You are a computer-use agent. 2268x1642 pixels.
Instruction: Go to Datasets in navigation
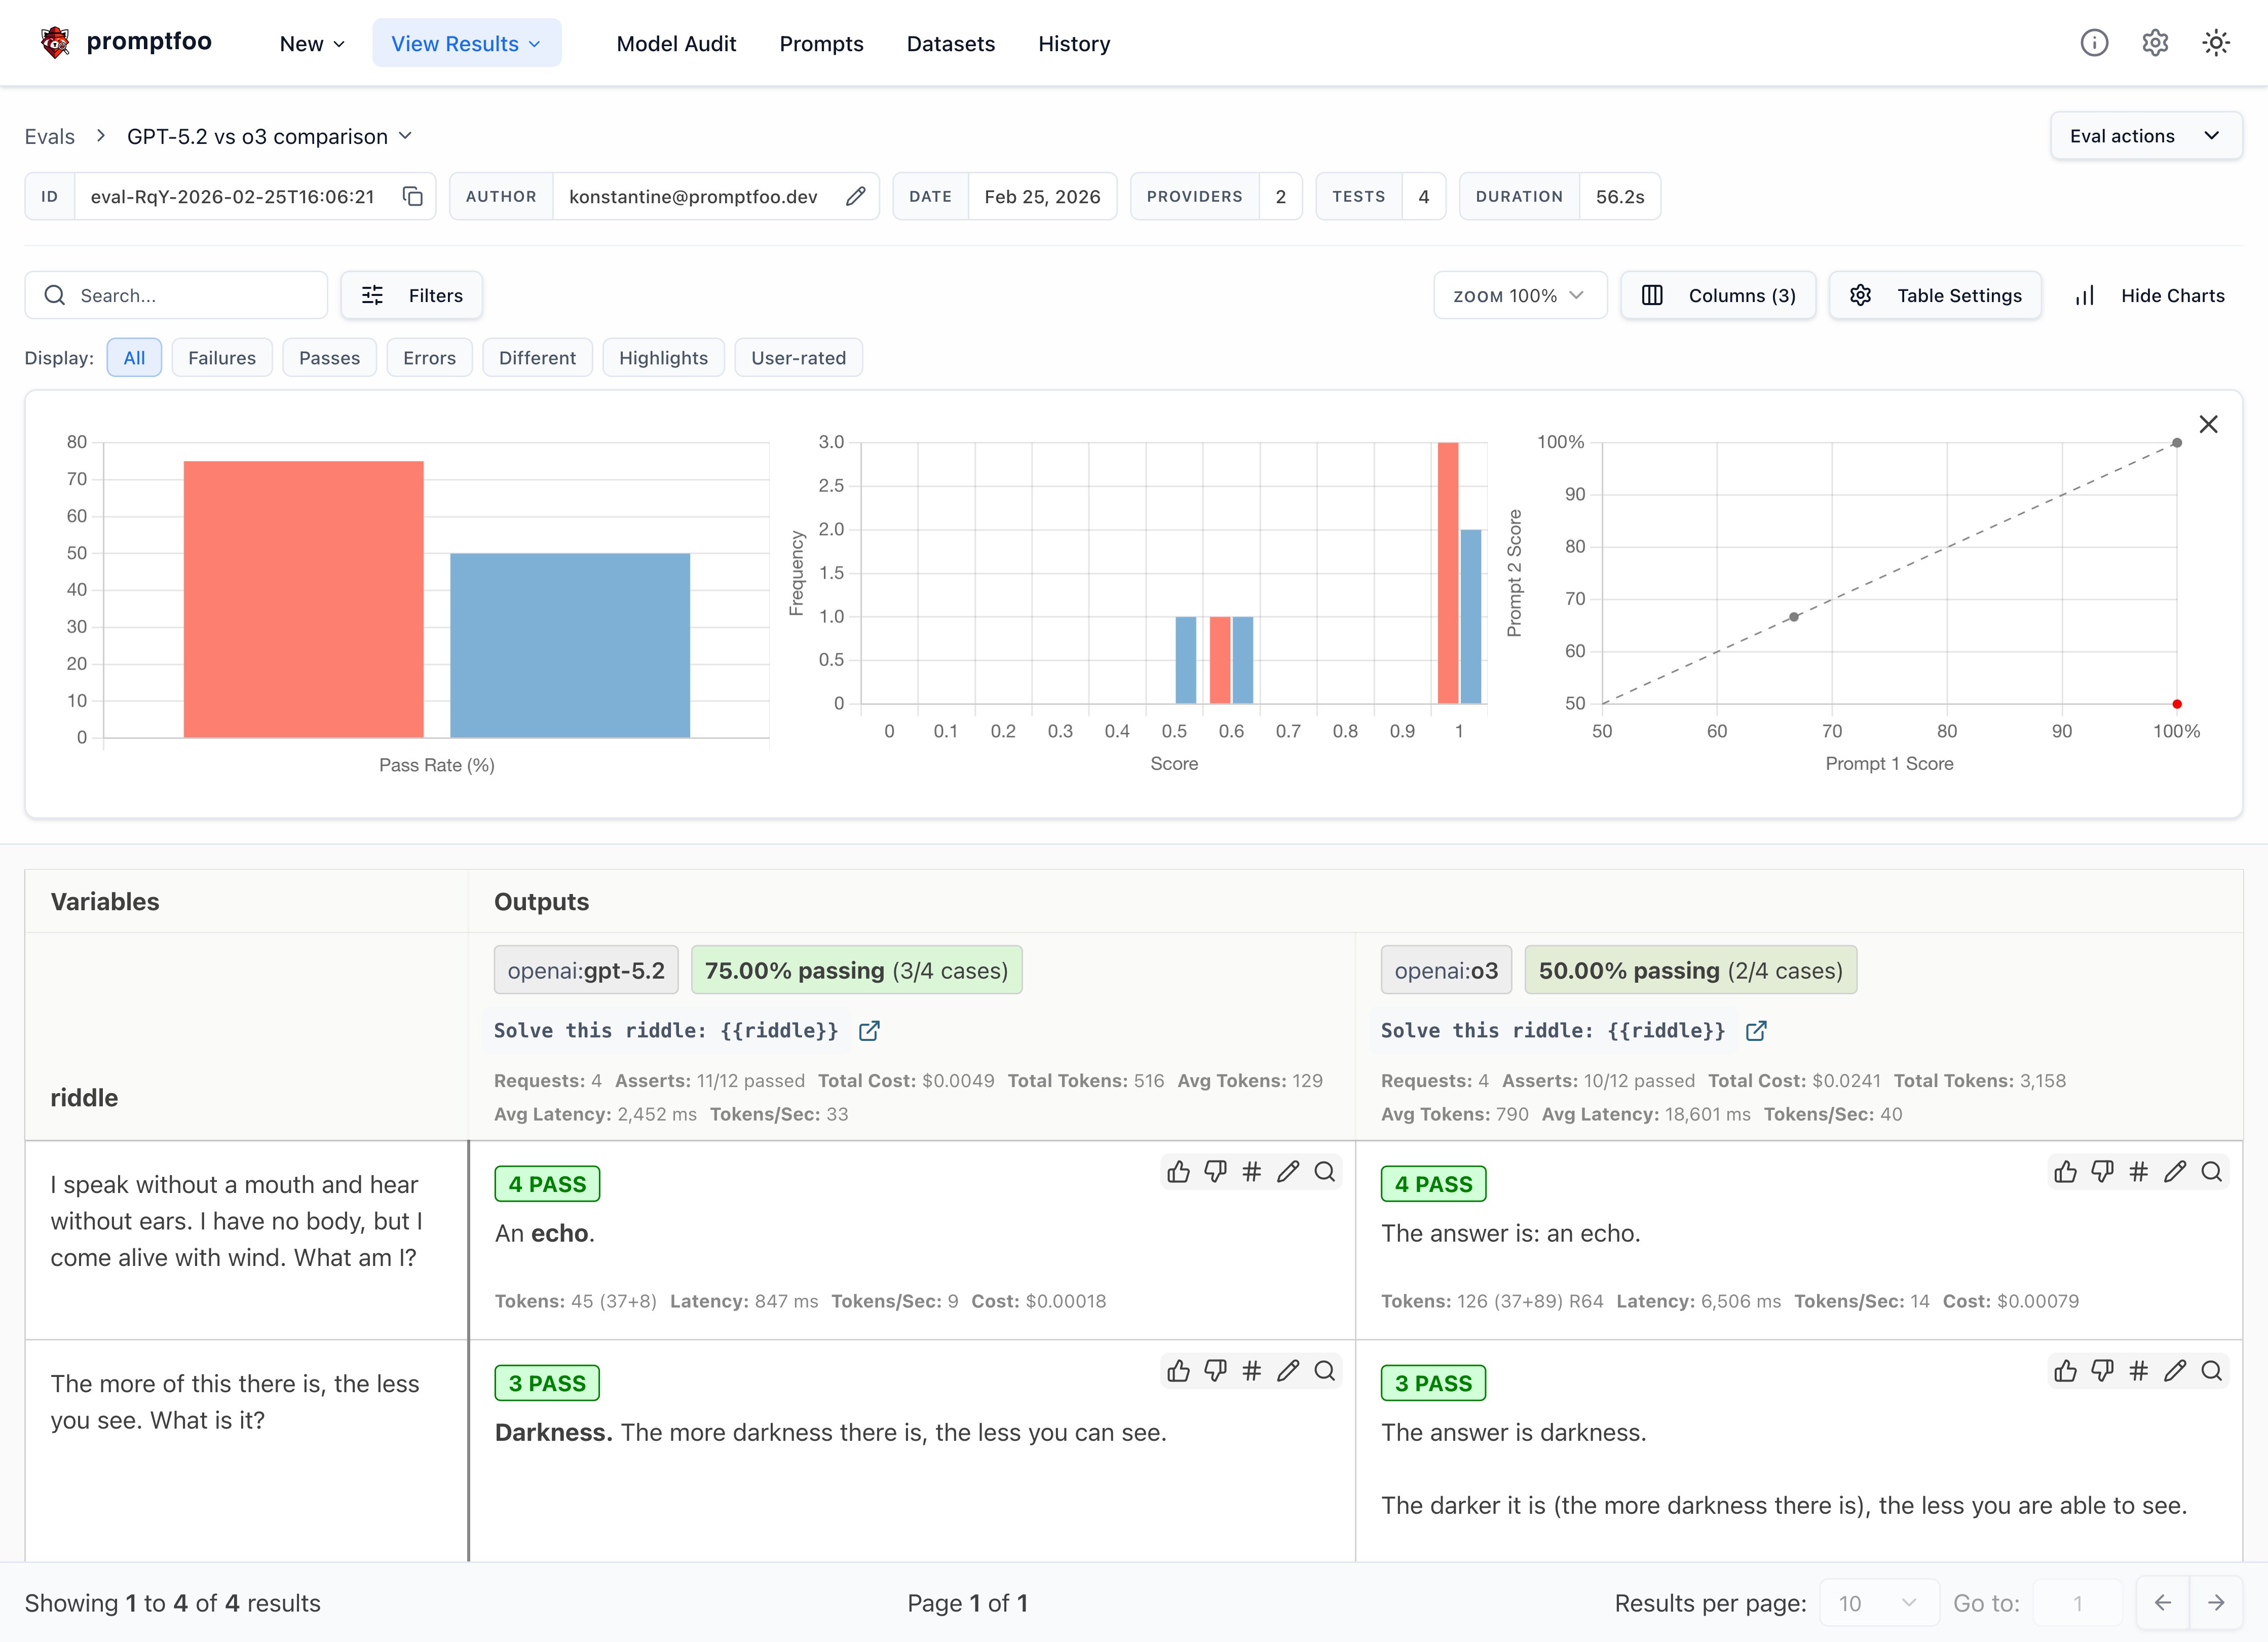[x=950, y=44]
